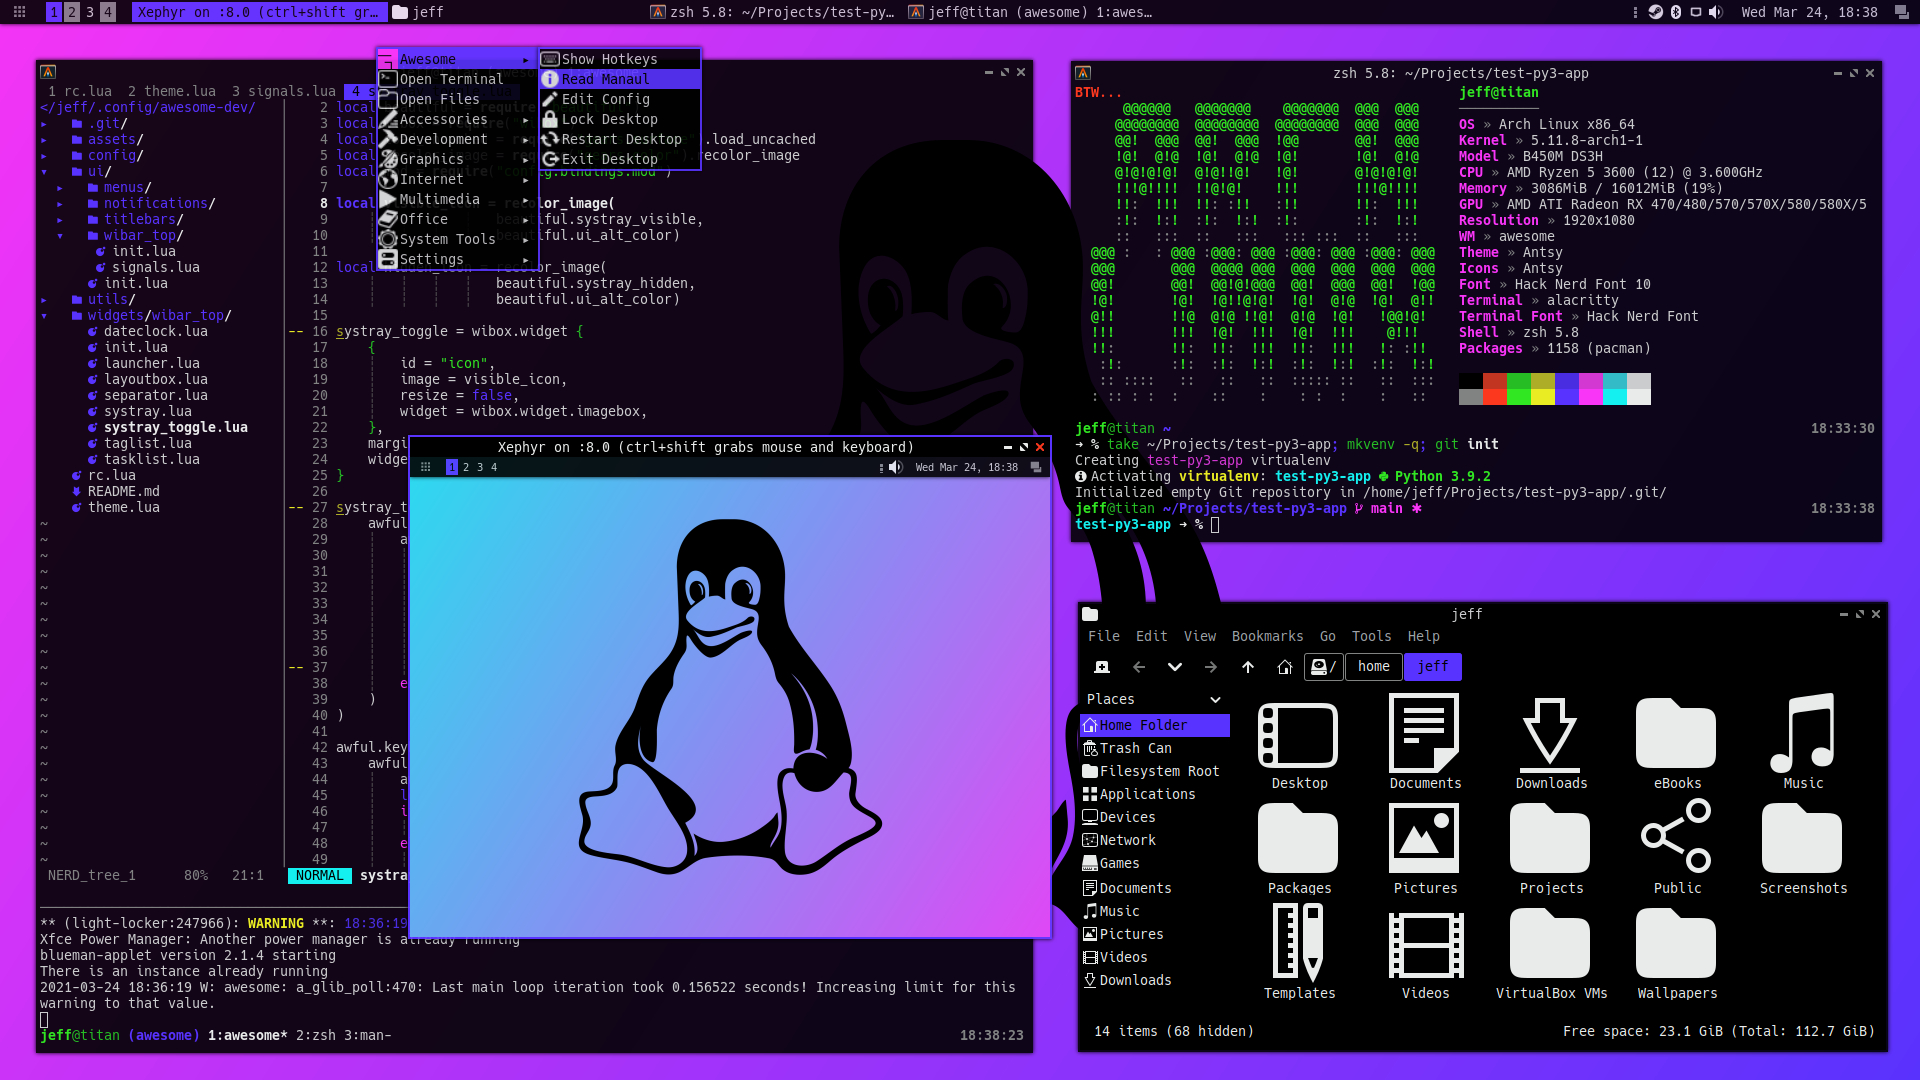Screen dimensions: 1920x1080
Task: Expand the Graphics submenu
Action: click(458, 159)
